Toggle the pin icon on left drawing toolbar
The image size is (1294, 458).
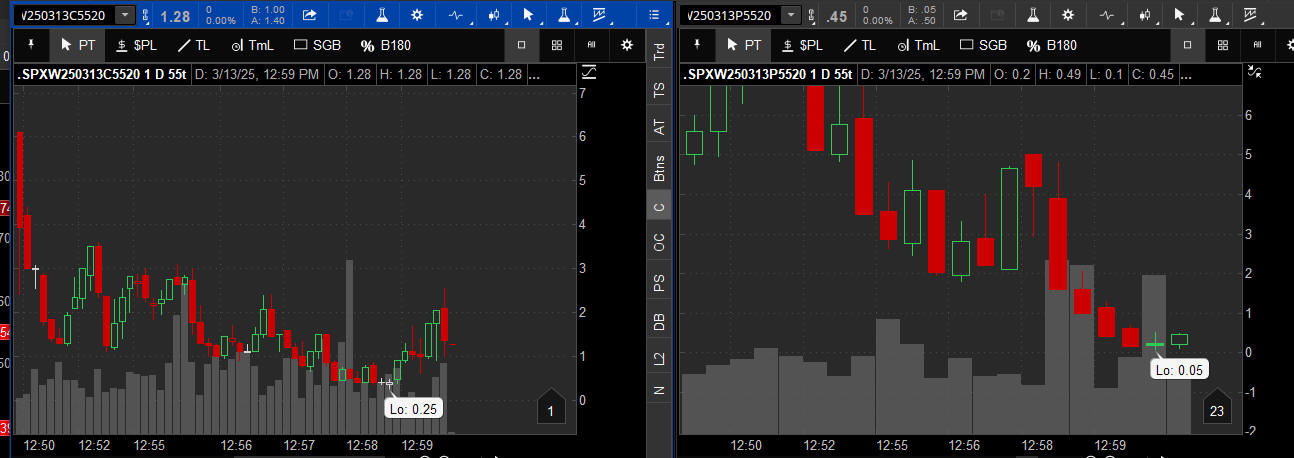(x=32, y=45)
